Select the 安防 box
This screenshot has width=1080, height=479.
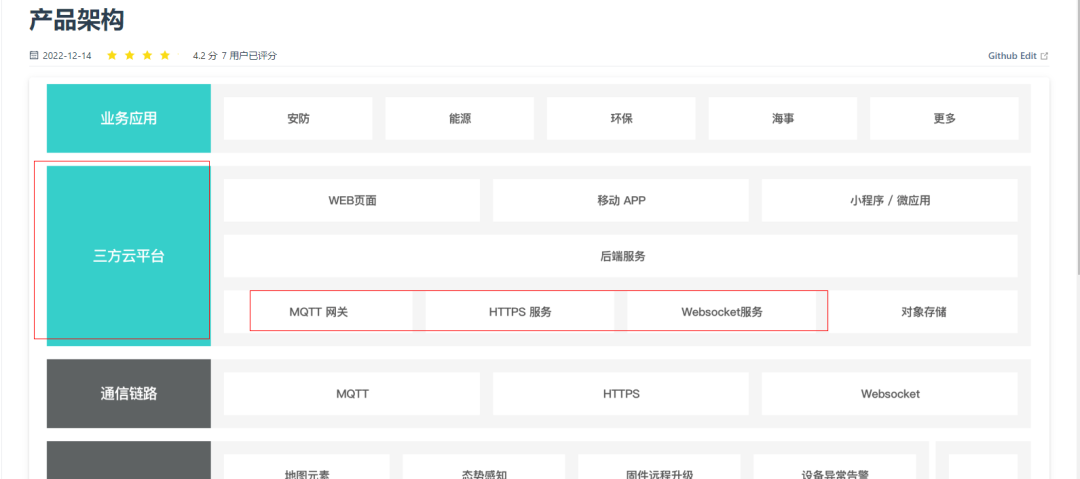(x=298, y=119)
